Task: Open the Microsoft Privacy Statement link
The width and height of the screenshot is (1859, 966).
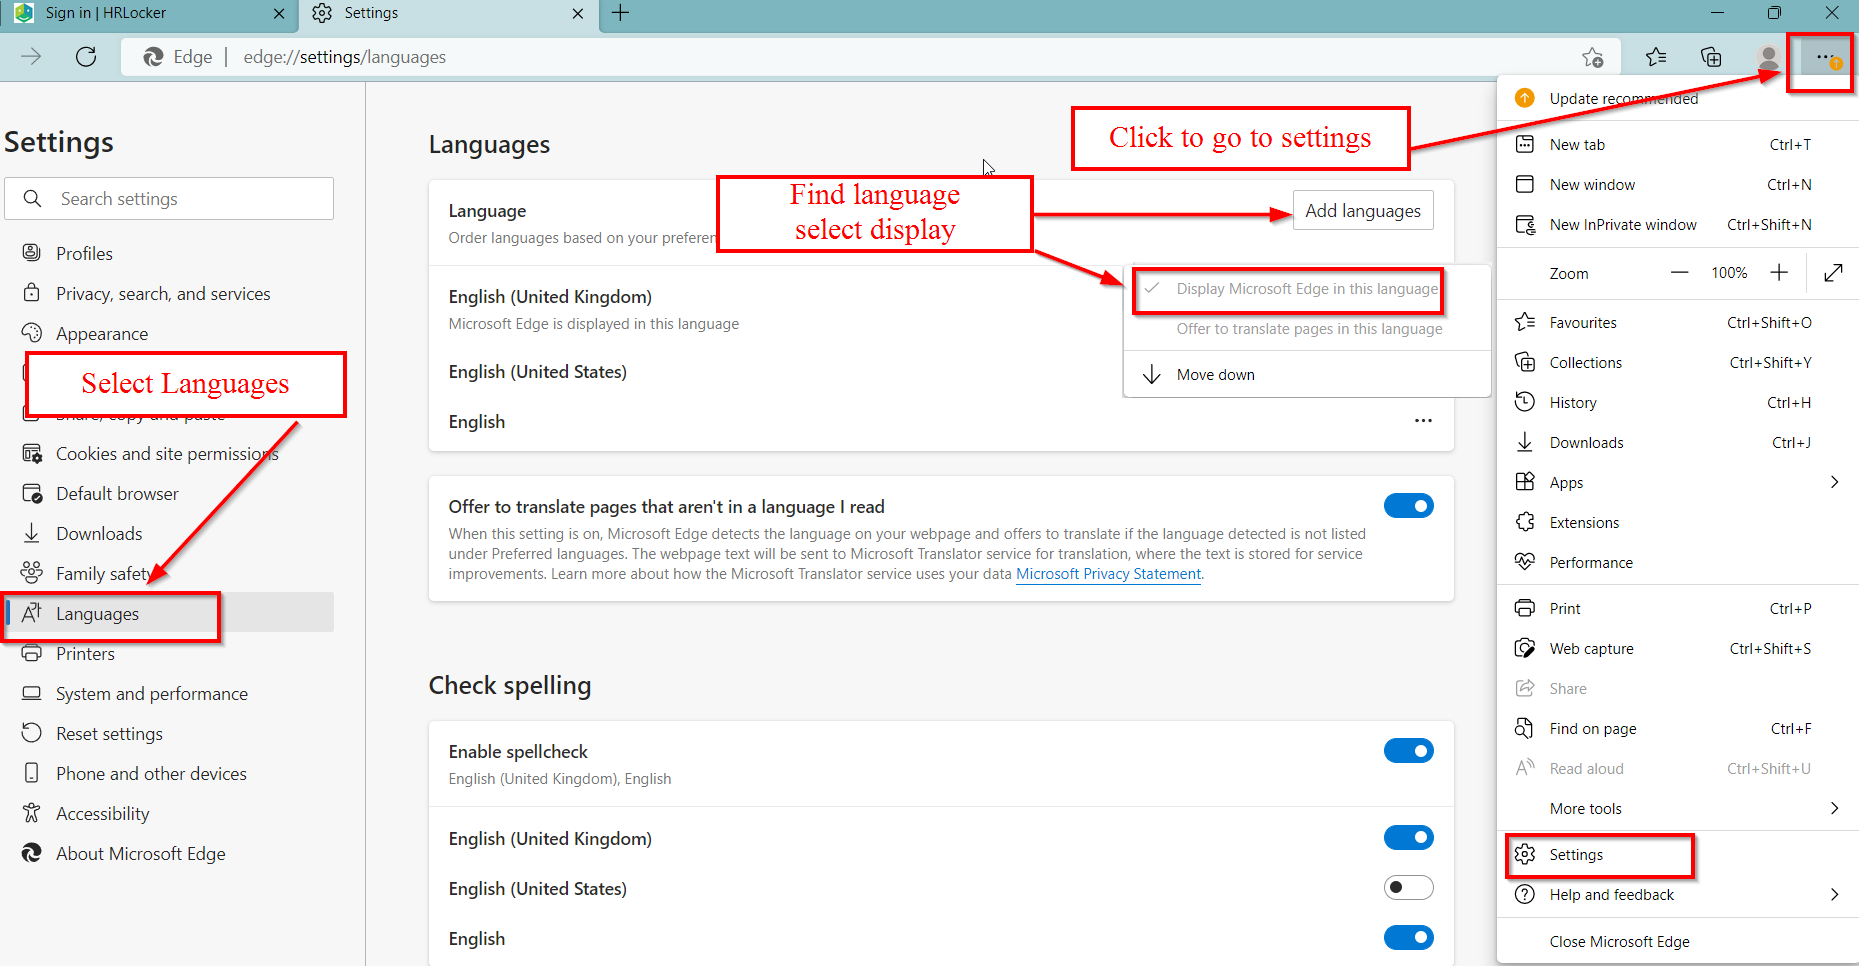Action: pyautogui.click(x=1108, y=574)
